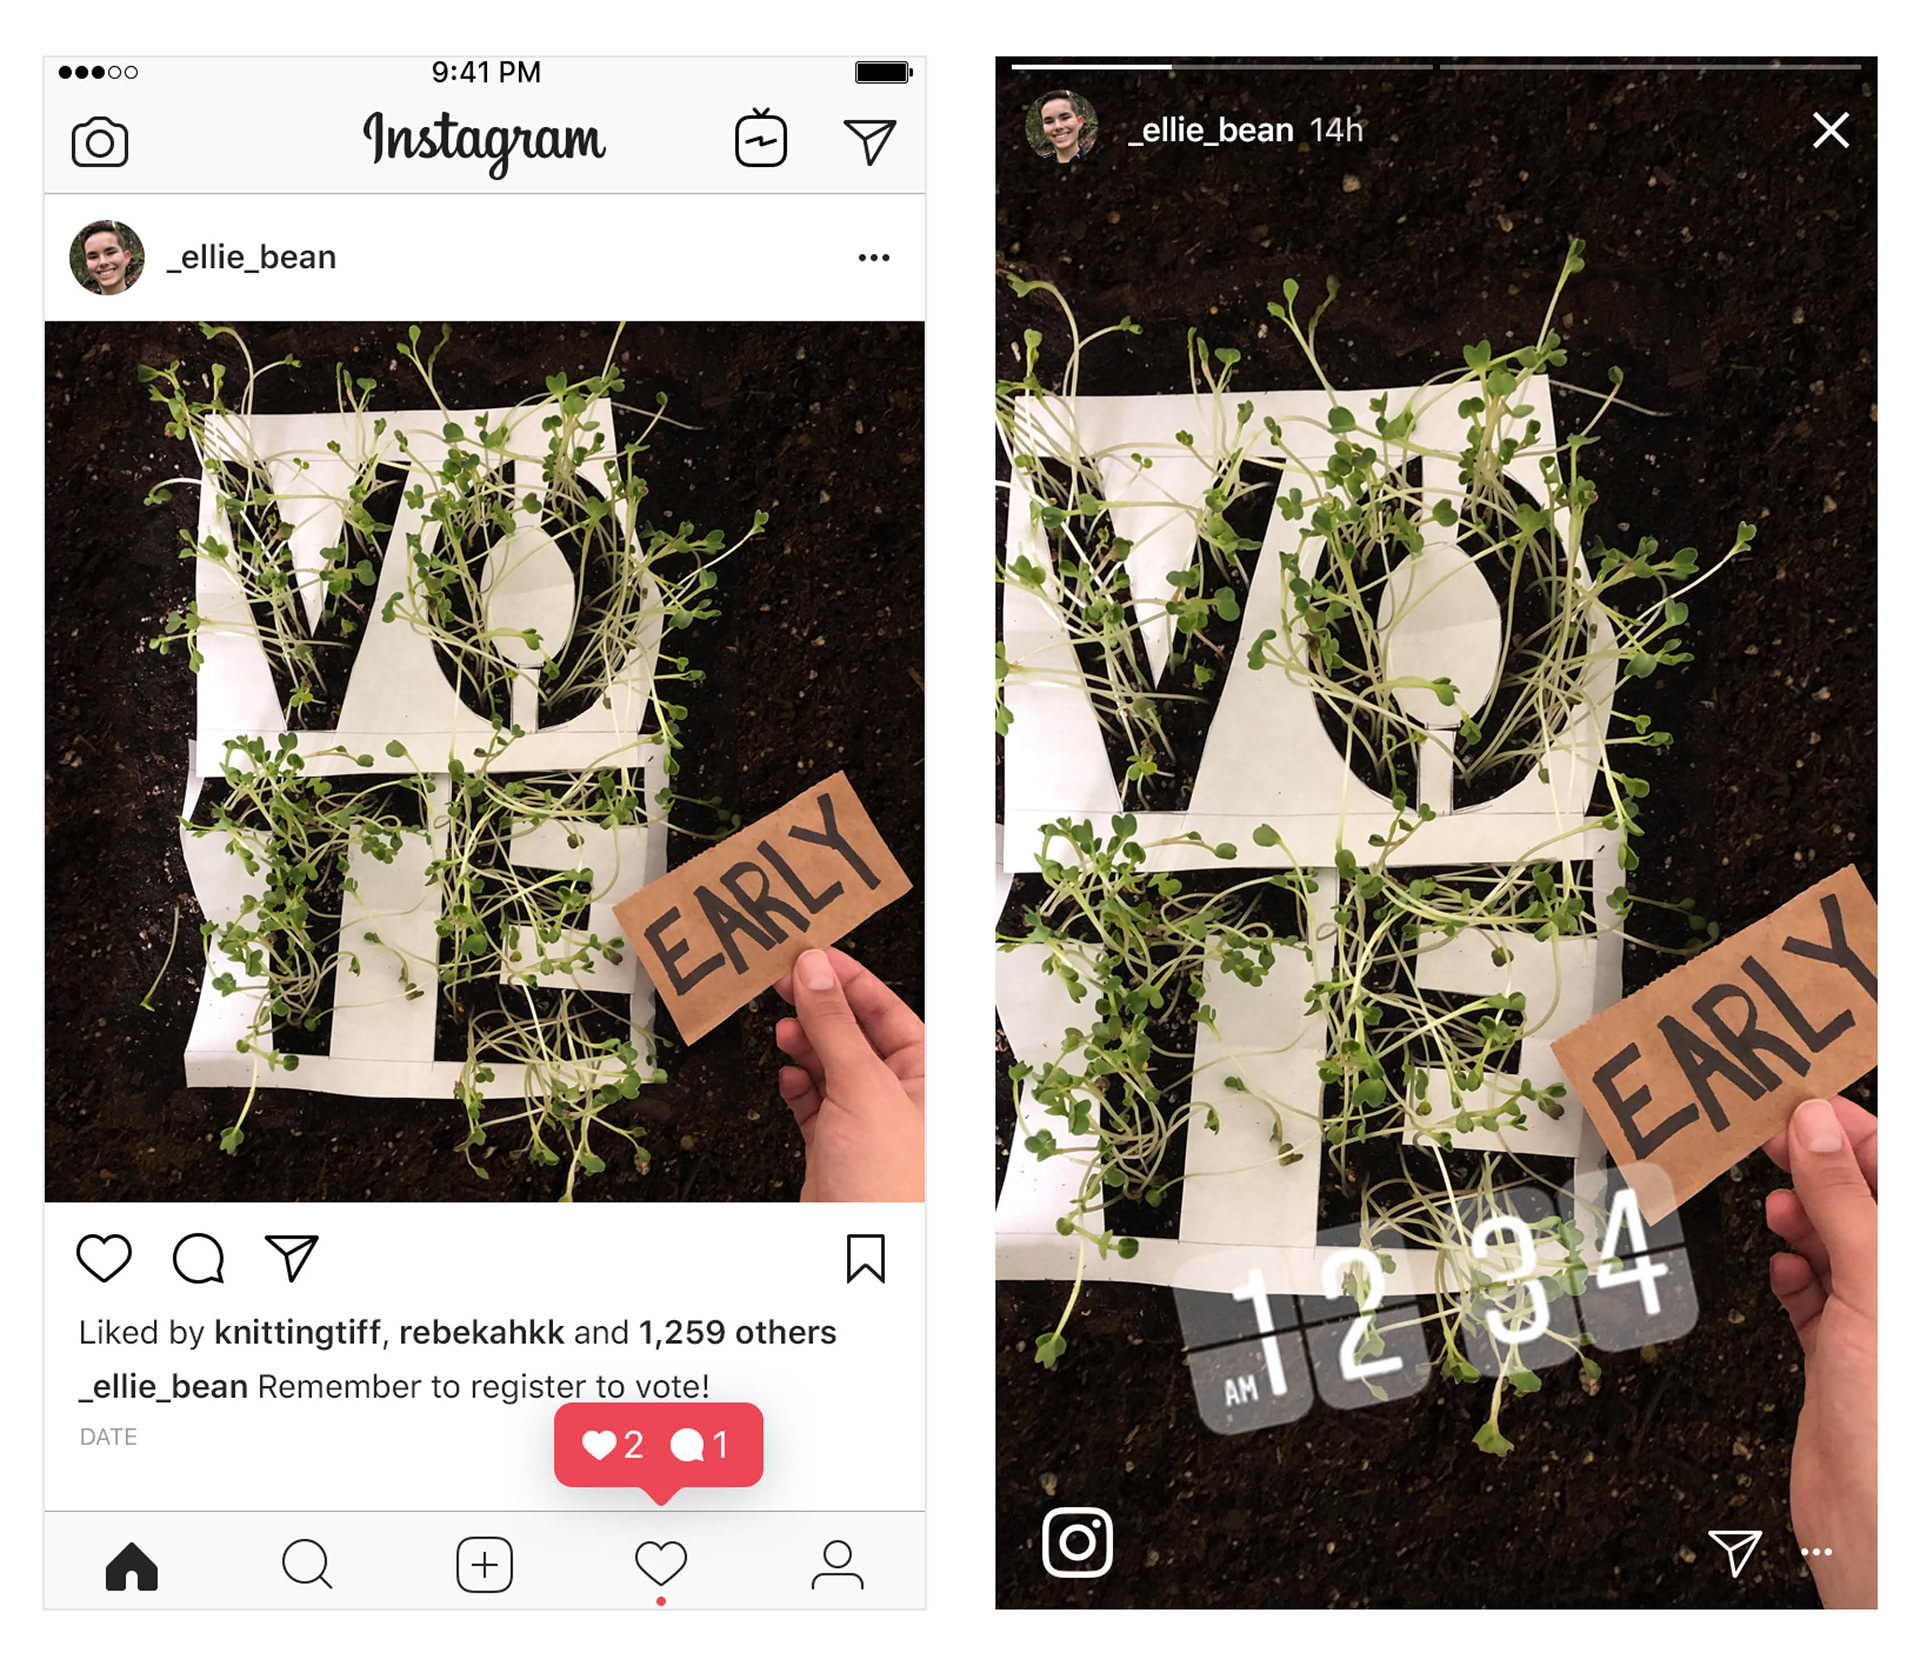
Task: Open IGTV from the top bar
Action: (761, 138)
